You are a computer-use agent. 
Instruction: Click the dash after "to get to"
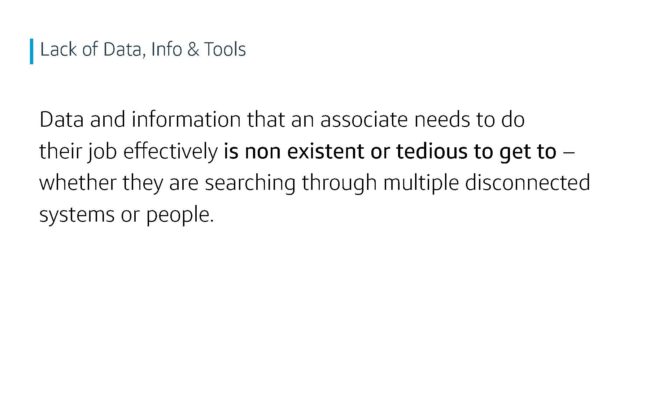tap(569, 152)
